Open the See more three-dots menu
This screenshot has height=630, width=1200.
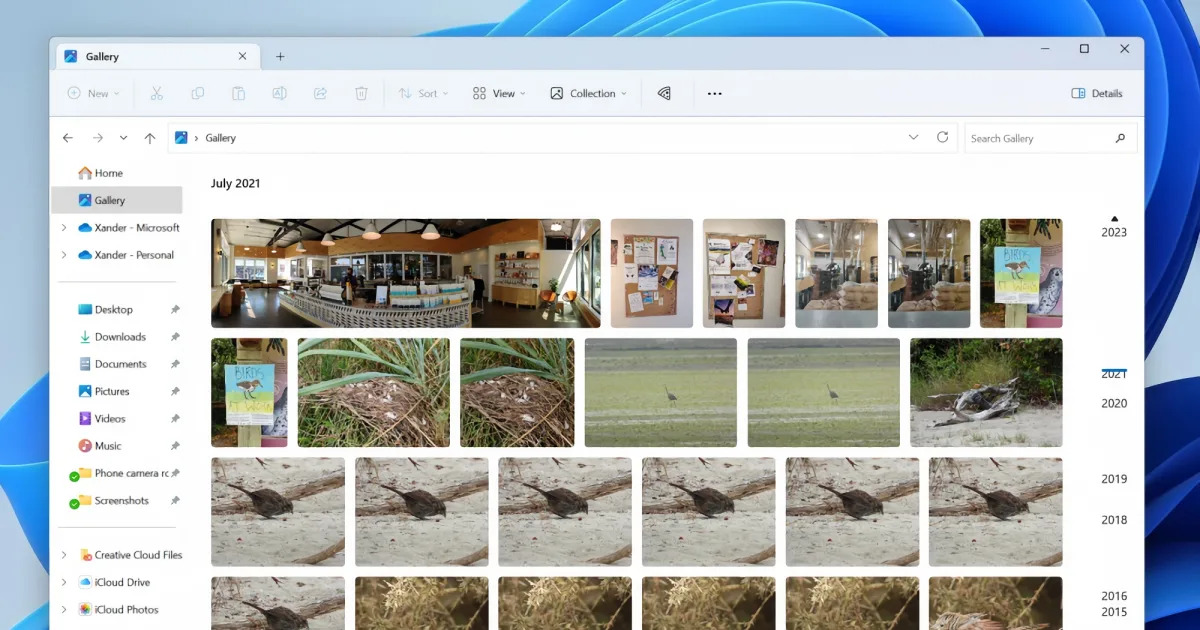point(714,93)
